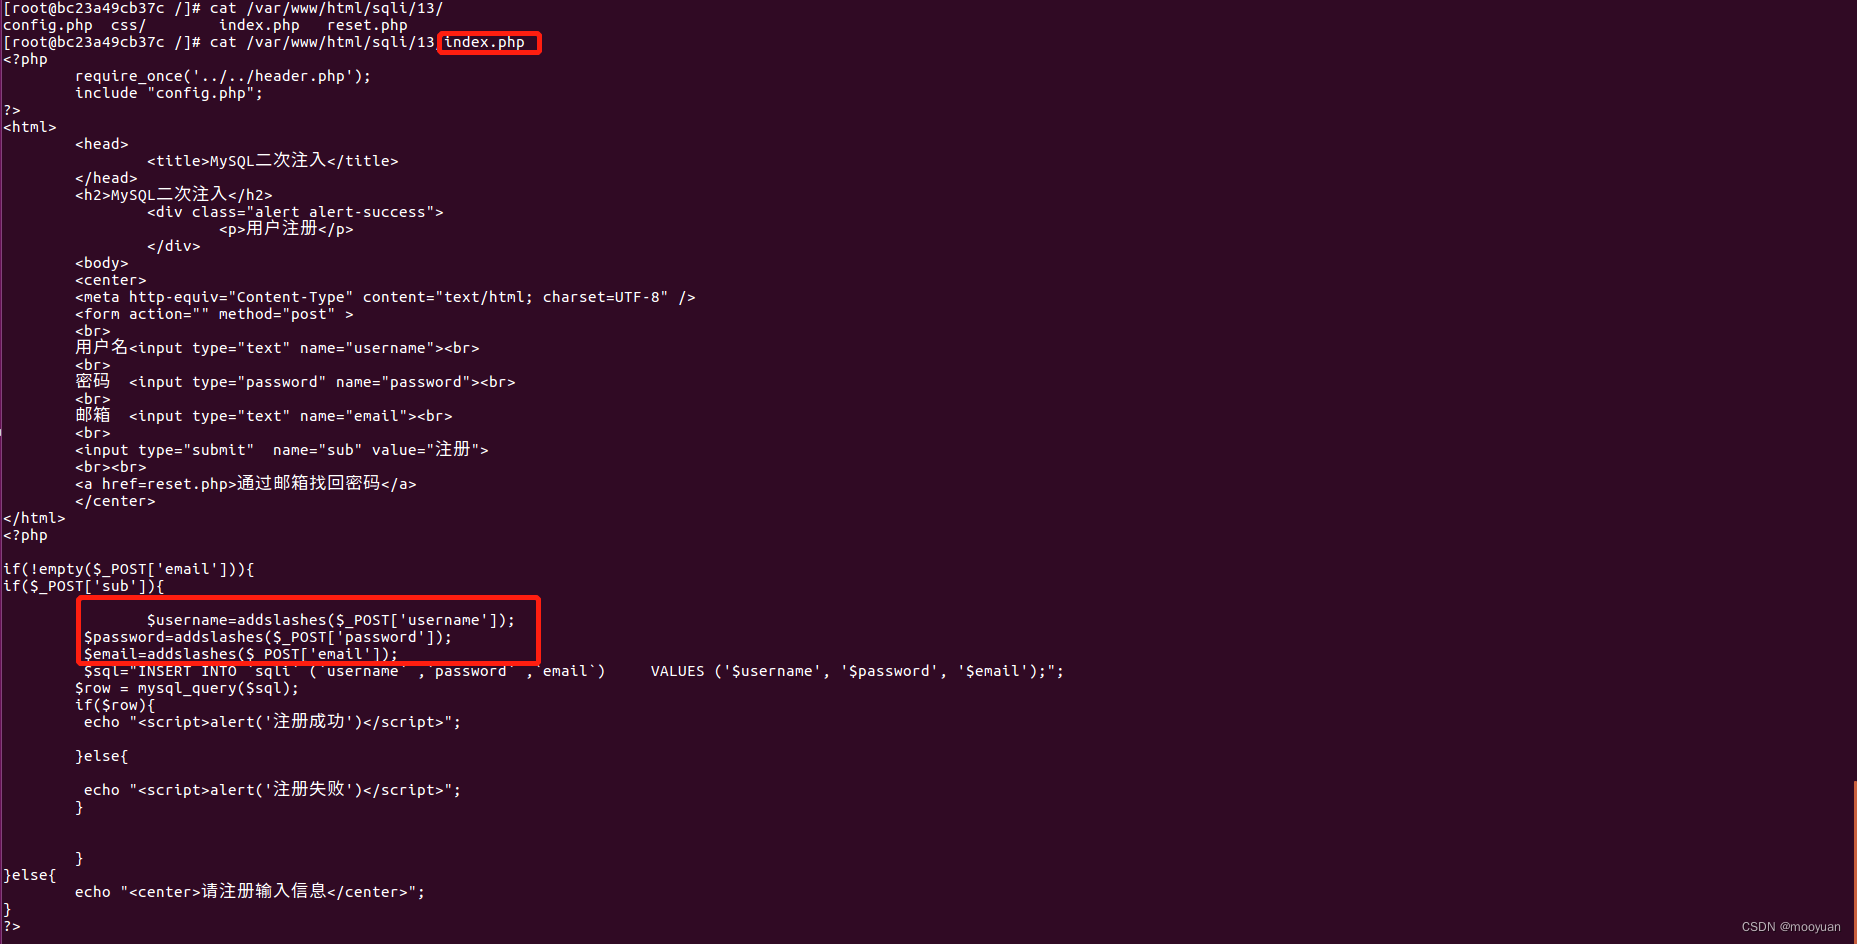Click the 'css/' entry in the directory listing
The width and height of the screenshot is (1857, 944).
click(128, 25)
